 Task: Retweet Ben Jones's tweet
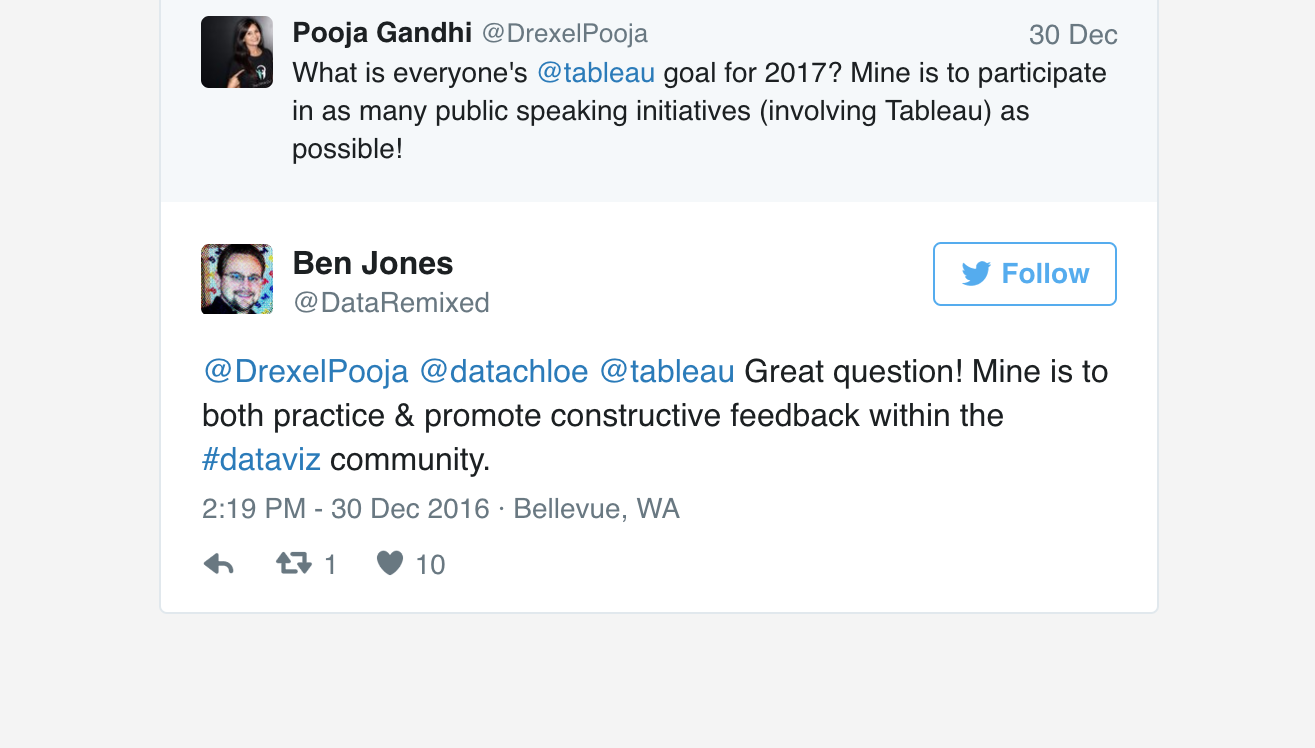pyautogui.click(x=294, y=565)
